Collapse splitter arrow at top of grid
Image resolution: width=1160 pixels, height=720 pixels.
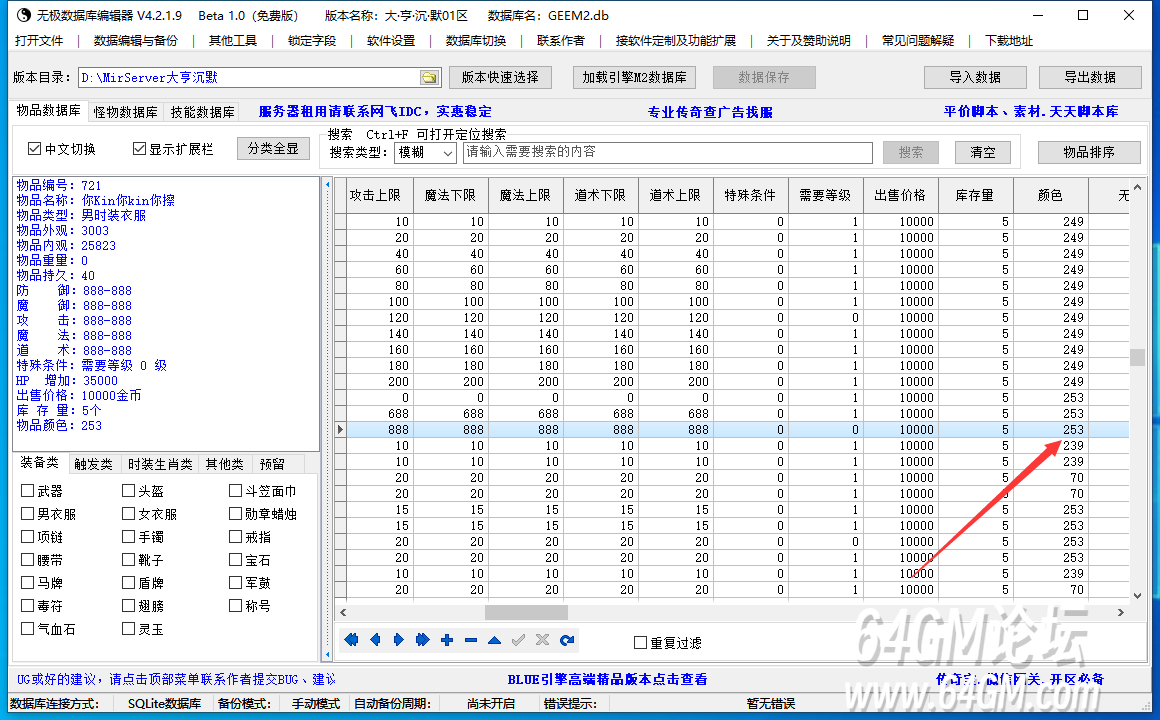pos(328,184)
